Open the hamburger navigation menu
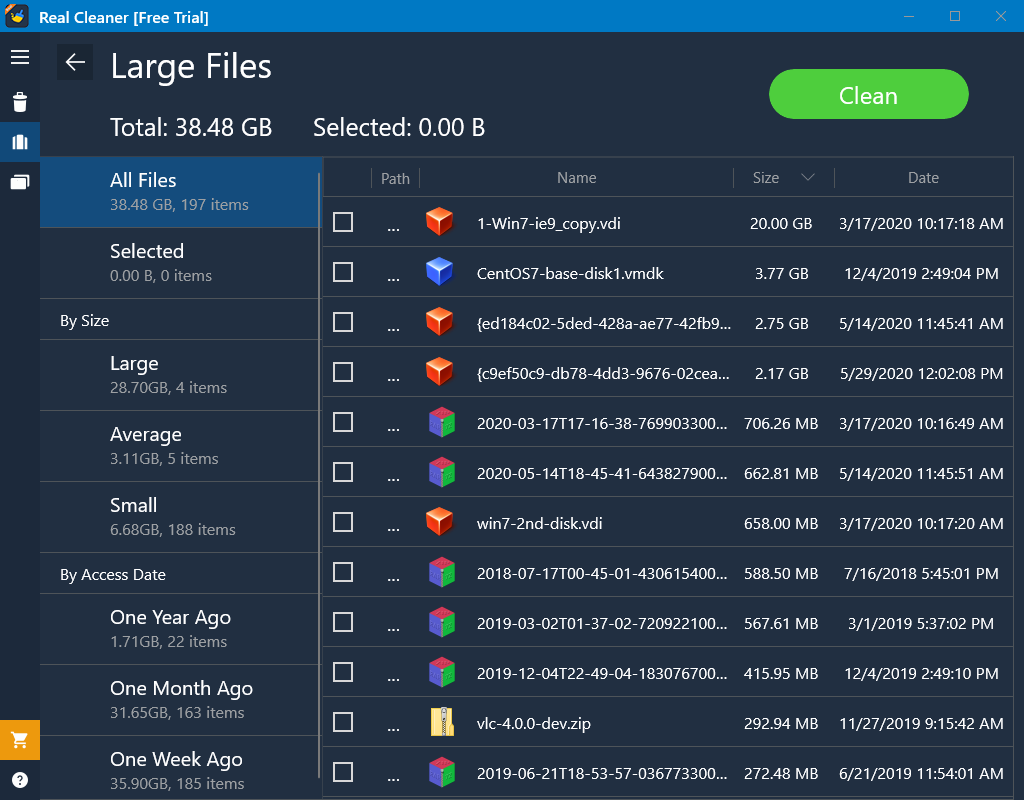The image size is (1024, 800). [20, 57]
